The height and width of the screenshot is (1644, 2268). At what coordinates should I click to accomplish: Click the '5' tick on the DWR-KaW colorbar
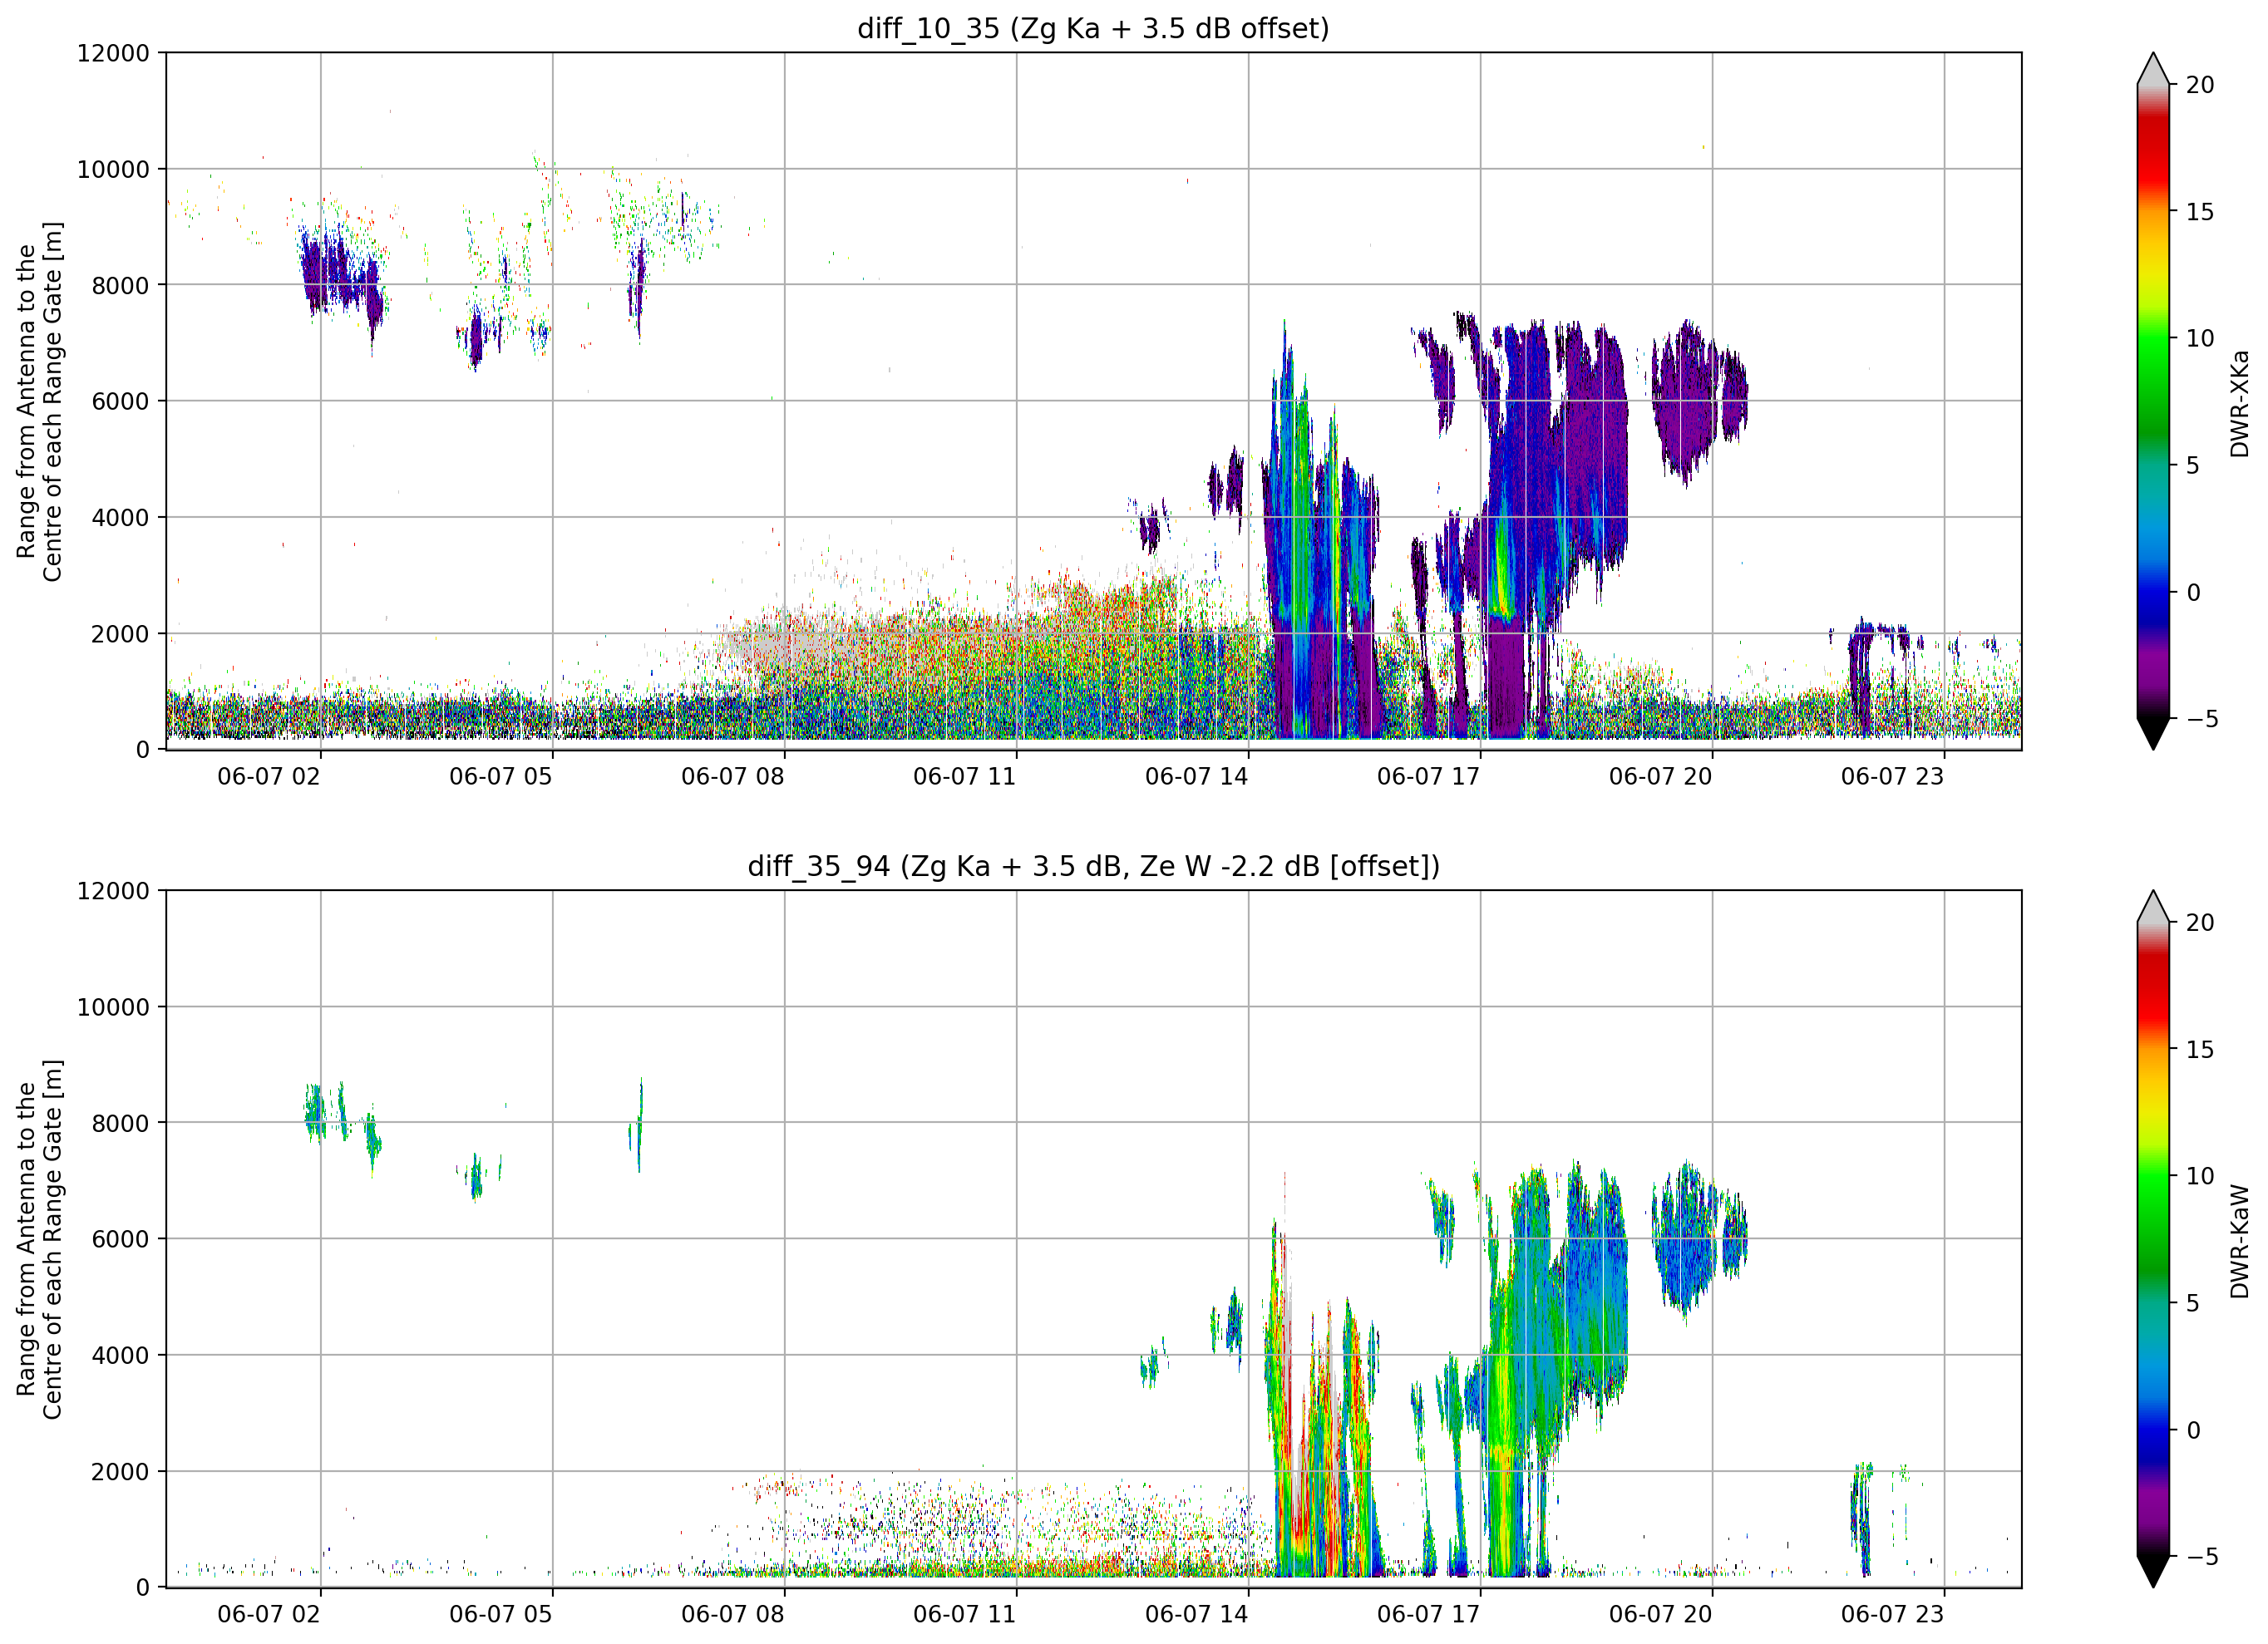[x=2193, y=1303]
